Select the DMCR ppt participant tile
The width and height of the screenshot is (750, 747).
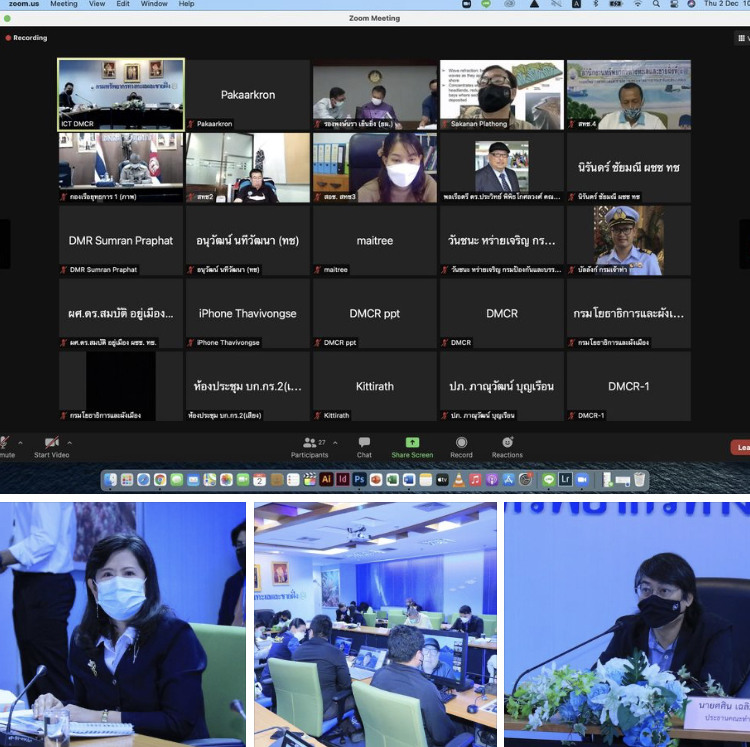coord(375,313)
